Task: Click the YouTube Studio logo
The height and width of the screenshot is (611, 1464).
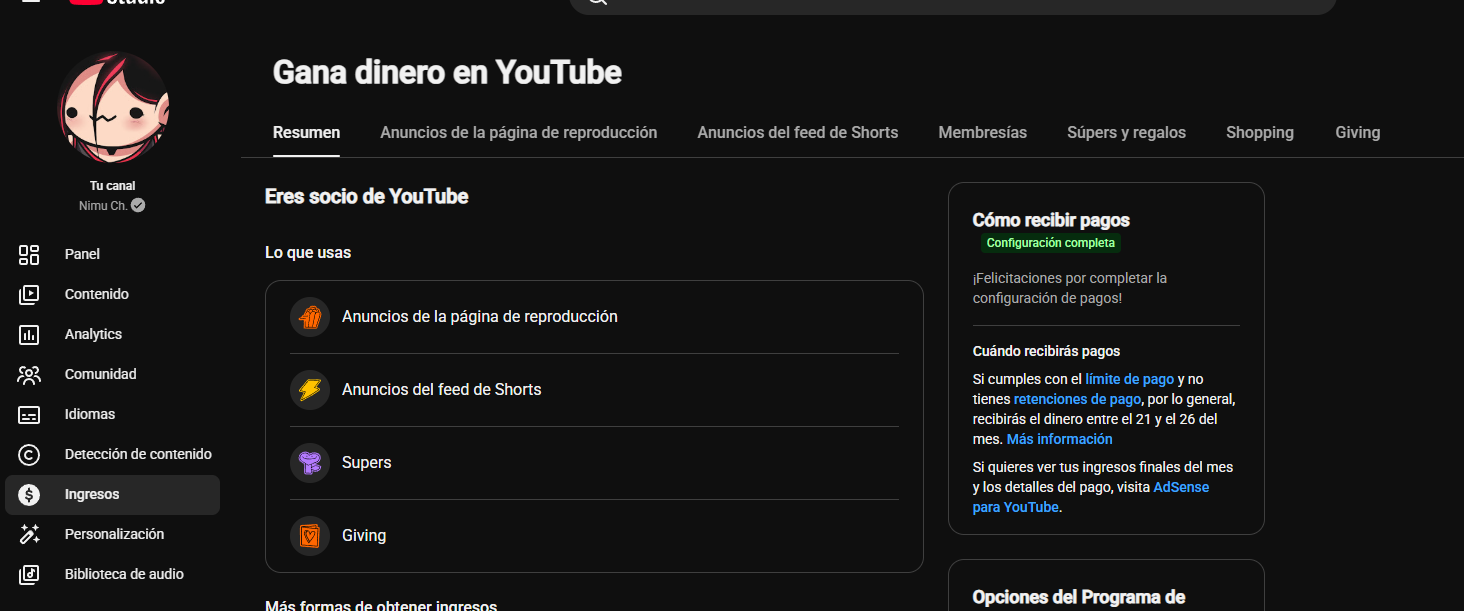Action: coord(117,2)
